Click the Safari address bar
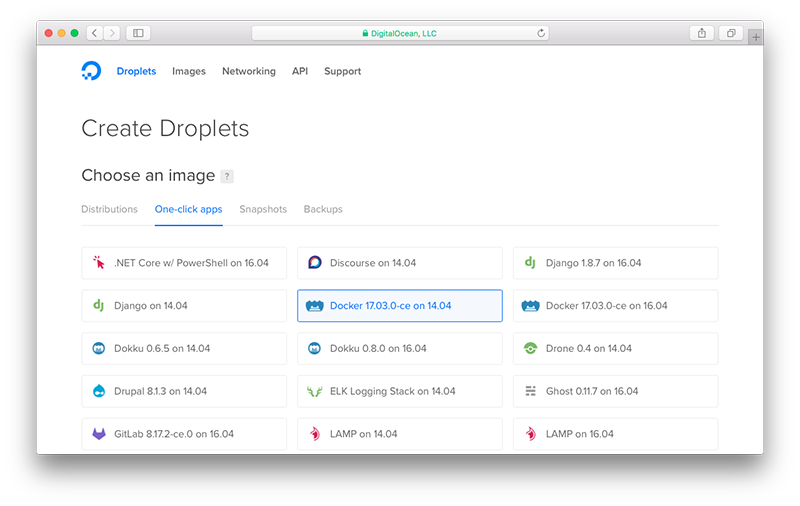Image resolution: width=800 pixels, height=506 pixels. point(400,33)
